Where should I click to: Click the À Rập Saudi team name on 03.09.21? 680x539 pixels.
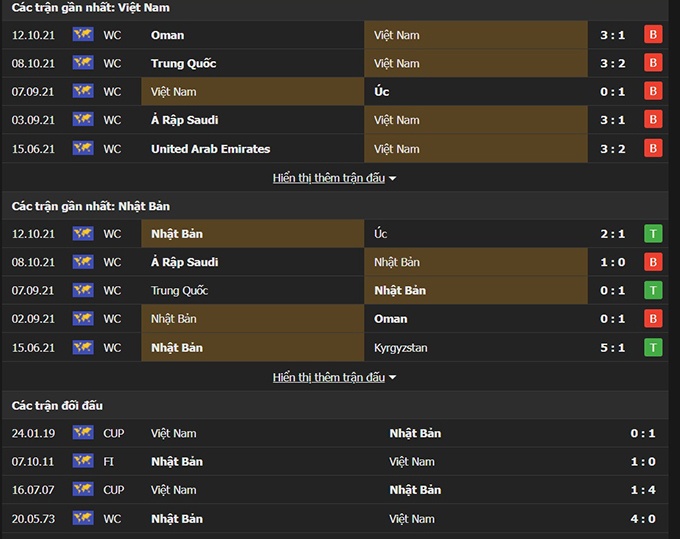point(184,120)
